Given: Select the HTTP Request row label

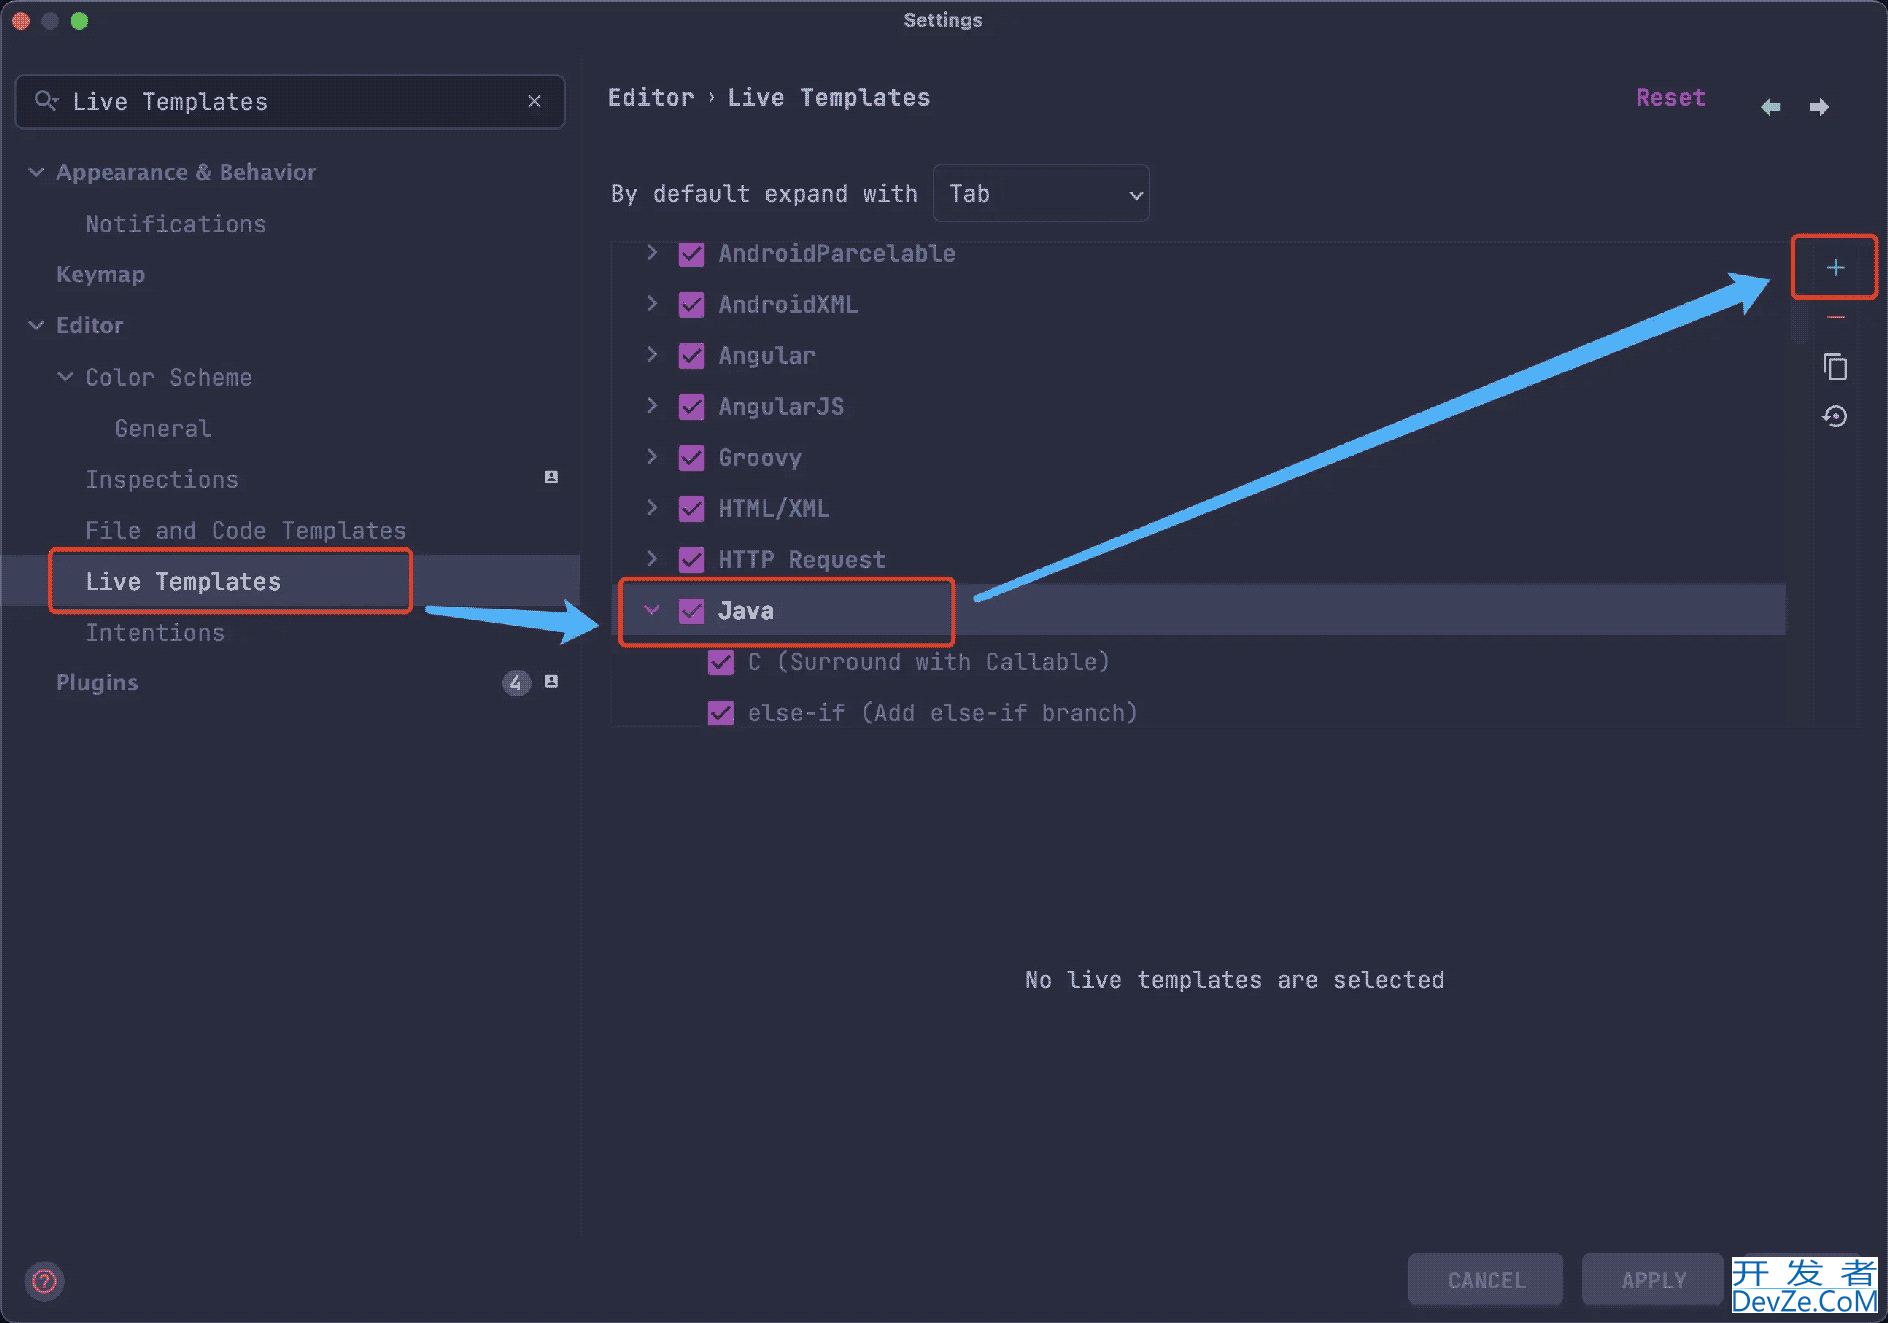Looking at the screenshot, I should [802, 560].
